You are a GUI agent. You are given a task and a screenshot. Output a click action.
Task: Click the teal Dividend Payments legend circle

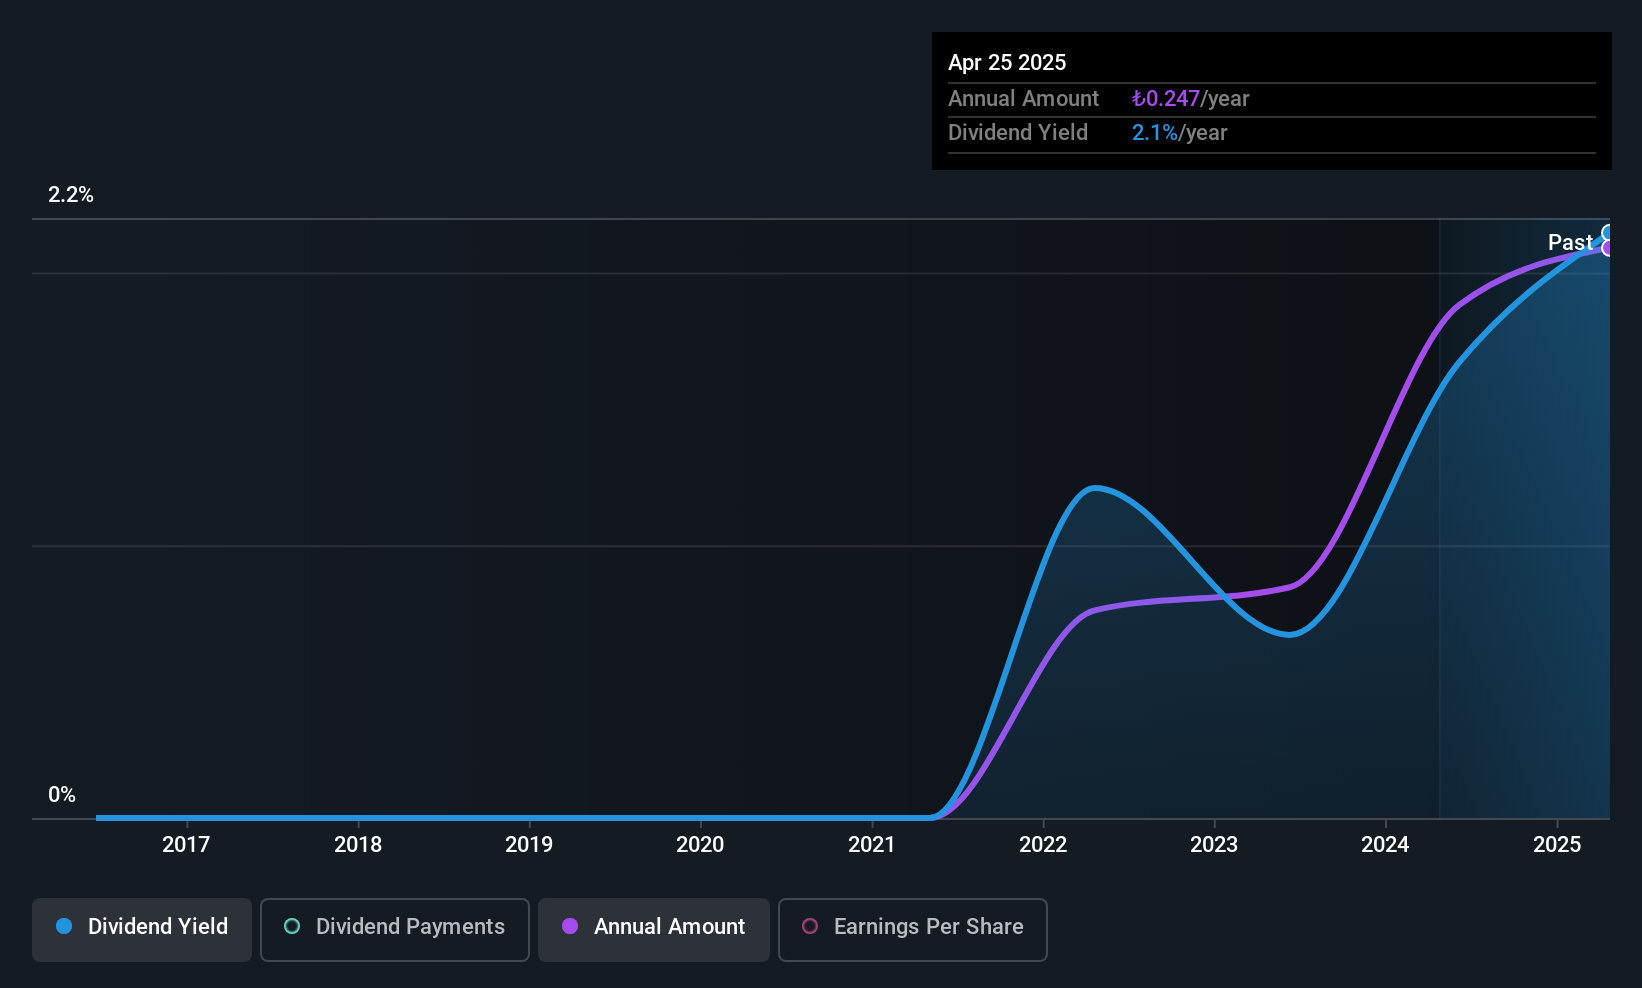[292, 926]
